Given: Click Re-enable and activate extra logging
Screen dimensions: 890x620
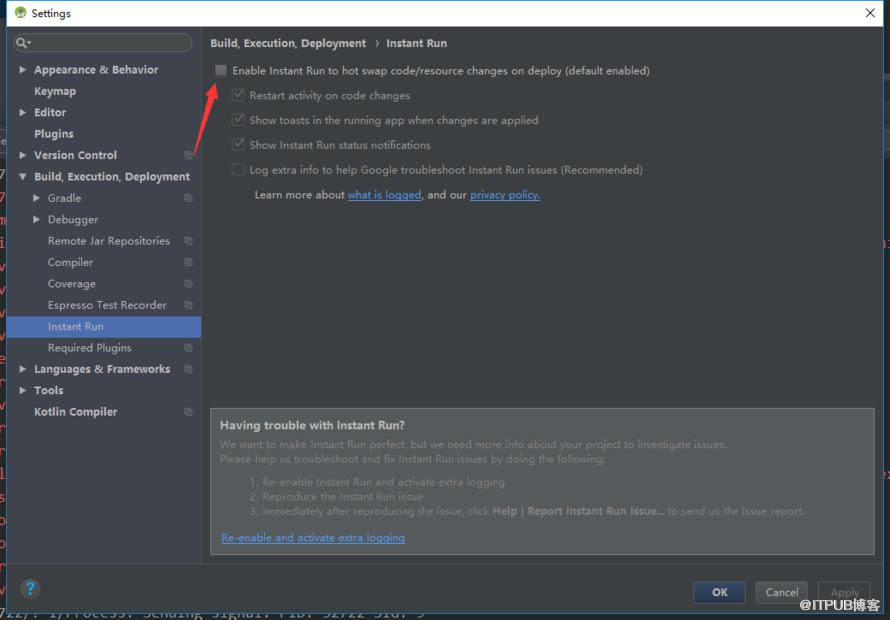Looking at the screenshot, I should click(x=313, y=538).
